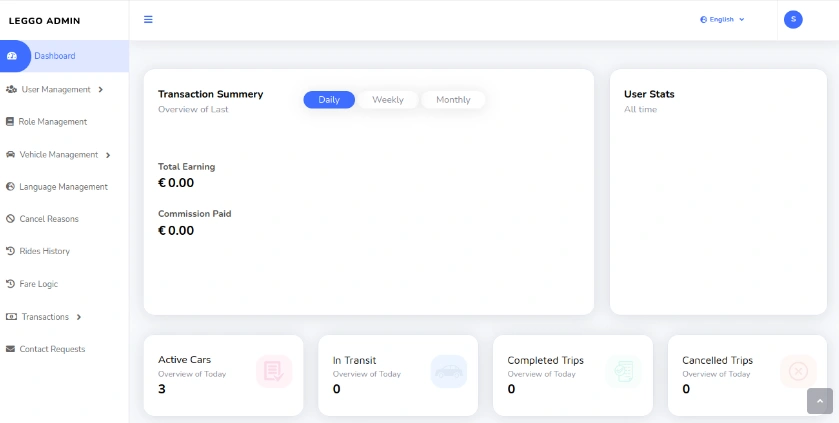
Task: Open Contact Requests from the sidebar
Action: 52,349
